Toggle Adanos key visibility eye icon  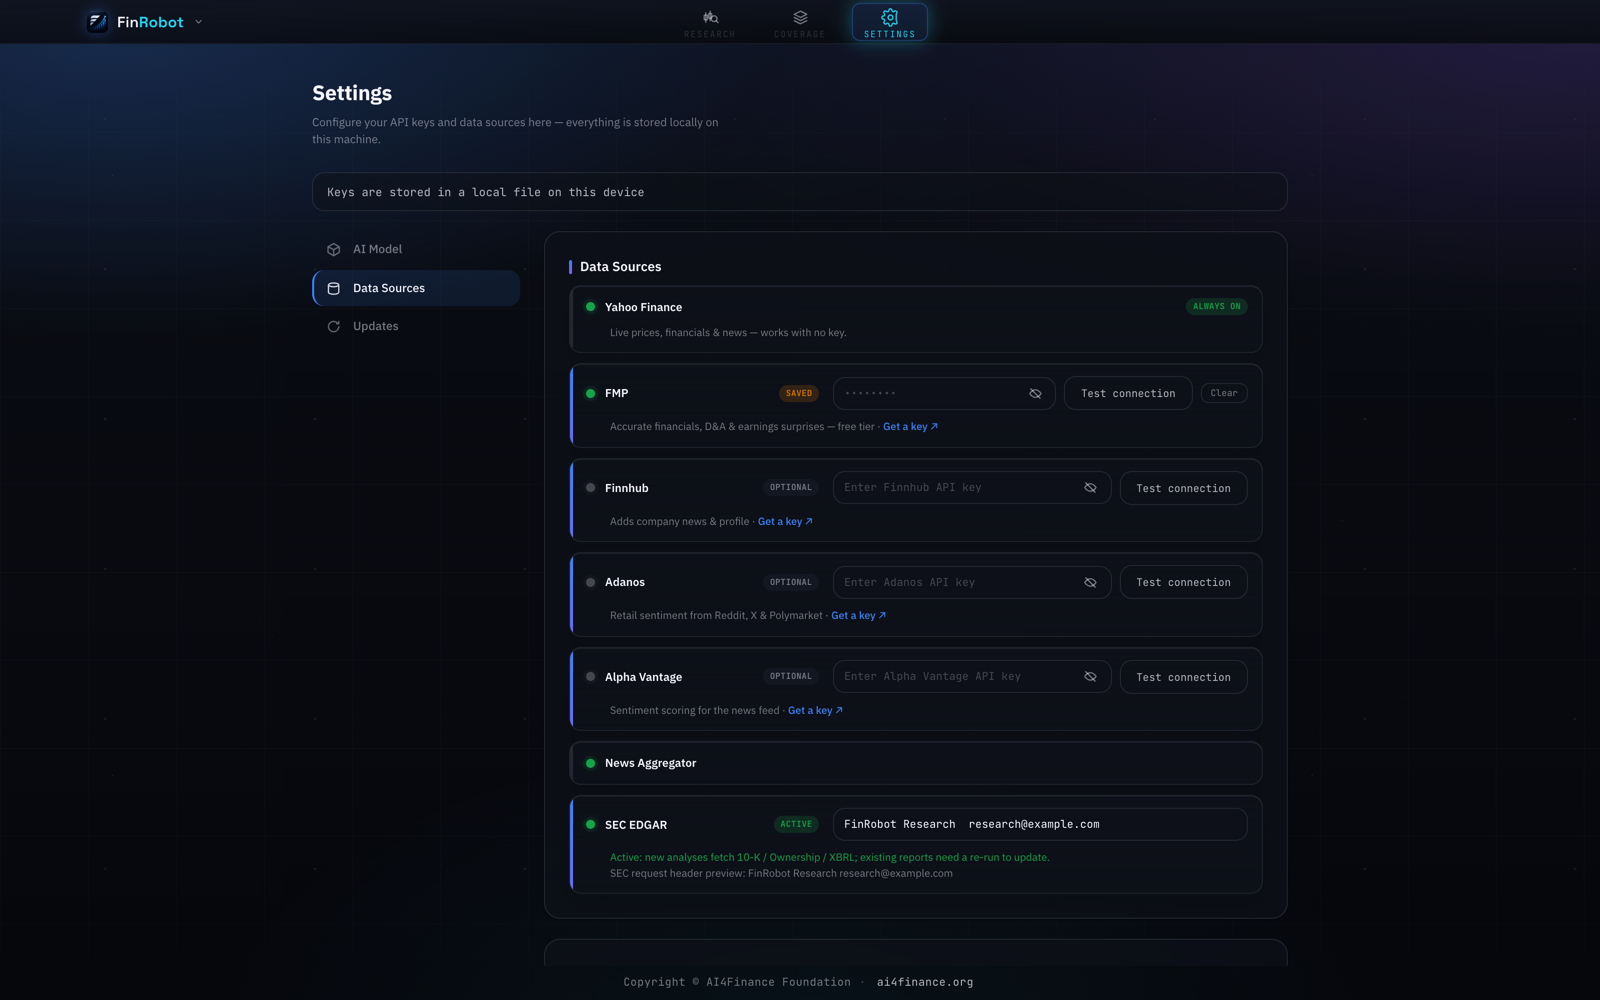point(1090,582)
